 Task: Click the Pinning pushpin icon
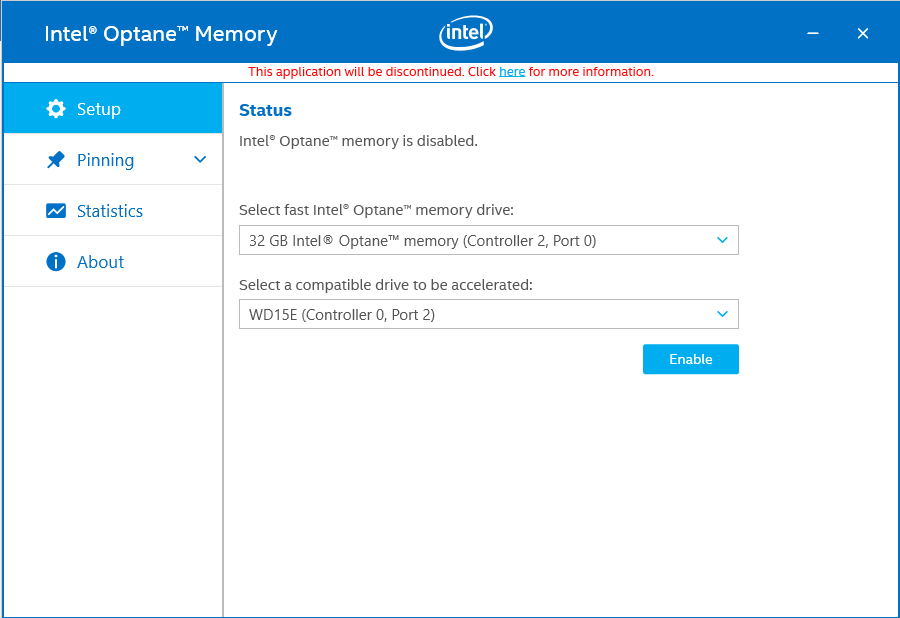(56, 160)
